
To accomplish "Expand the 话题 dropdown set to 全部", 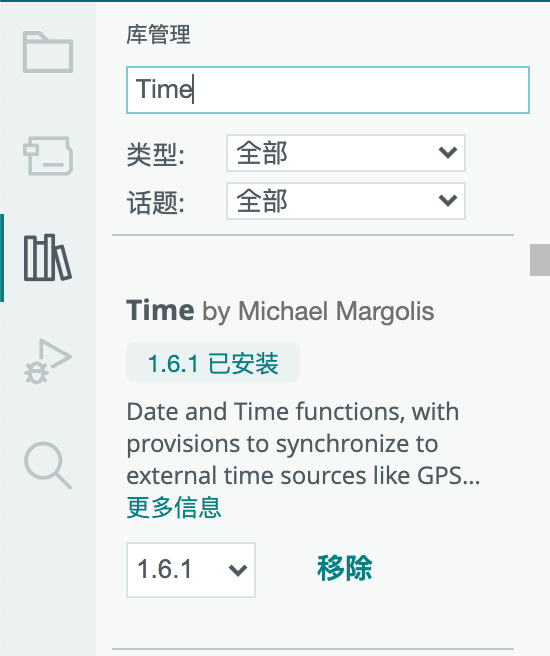I will point(346,201).
